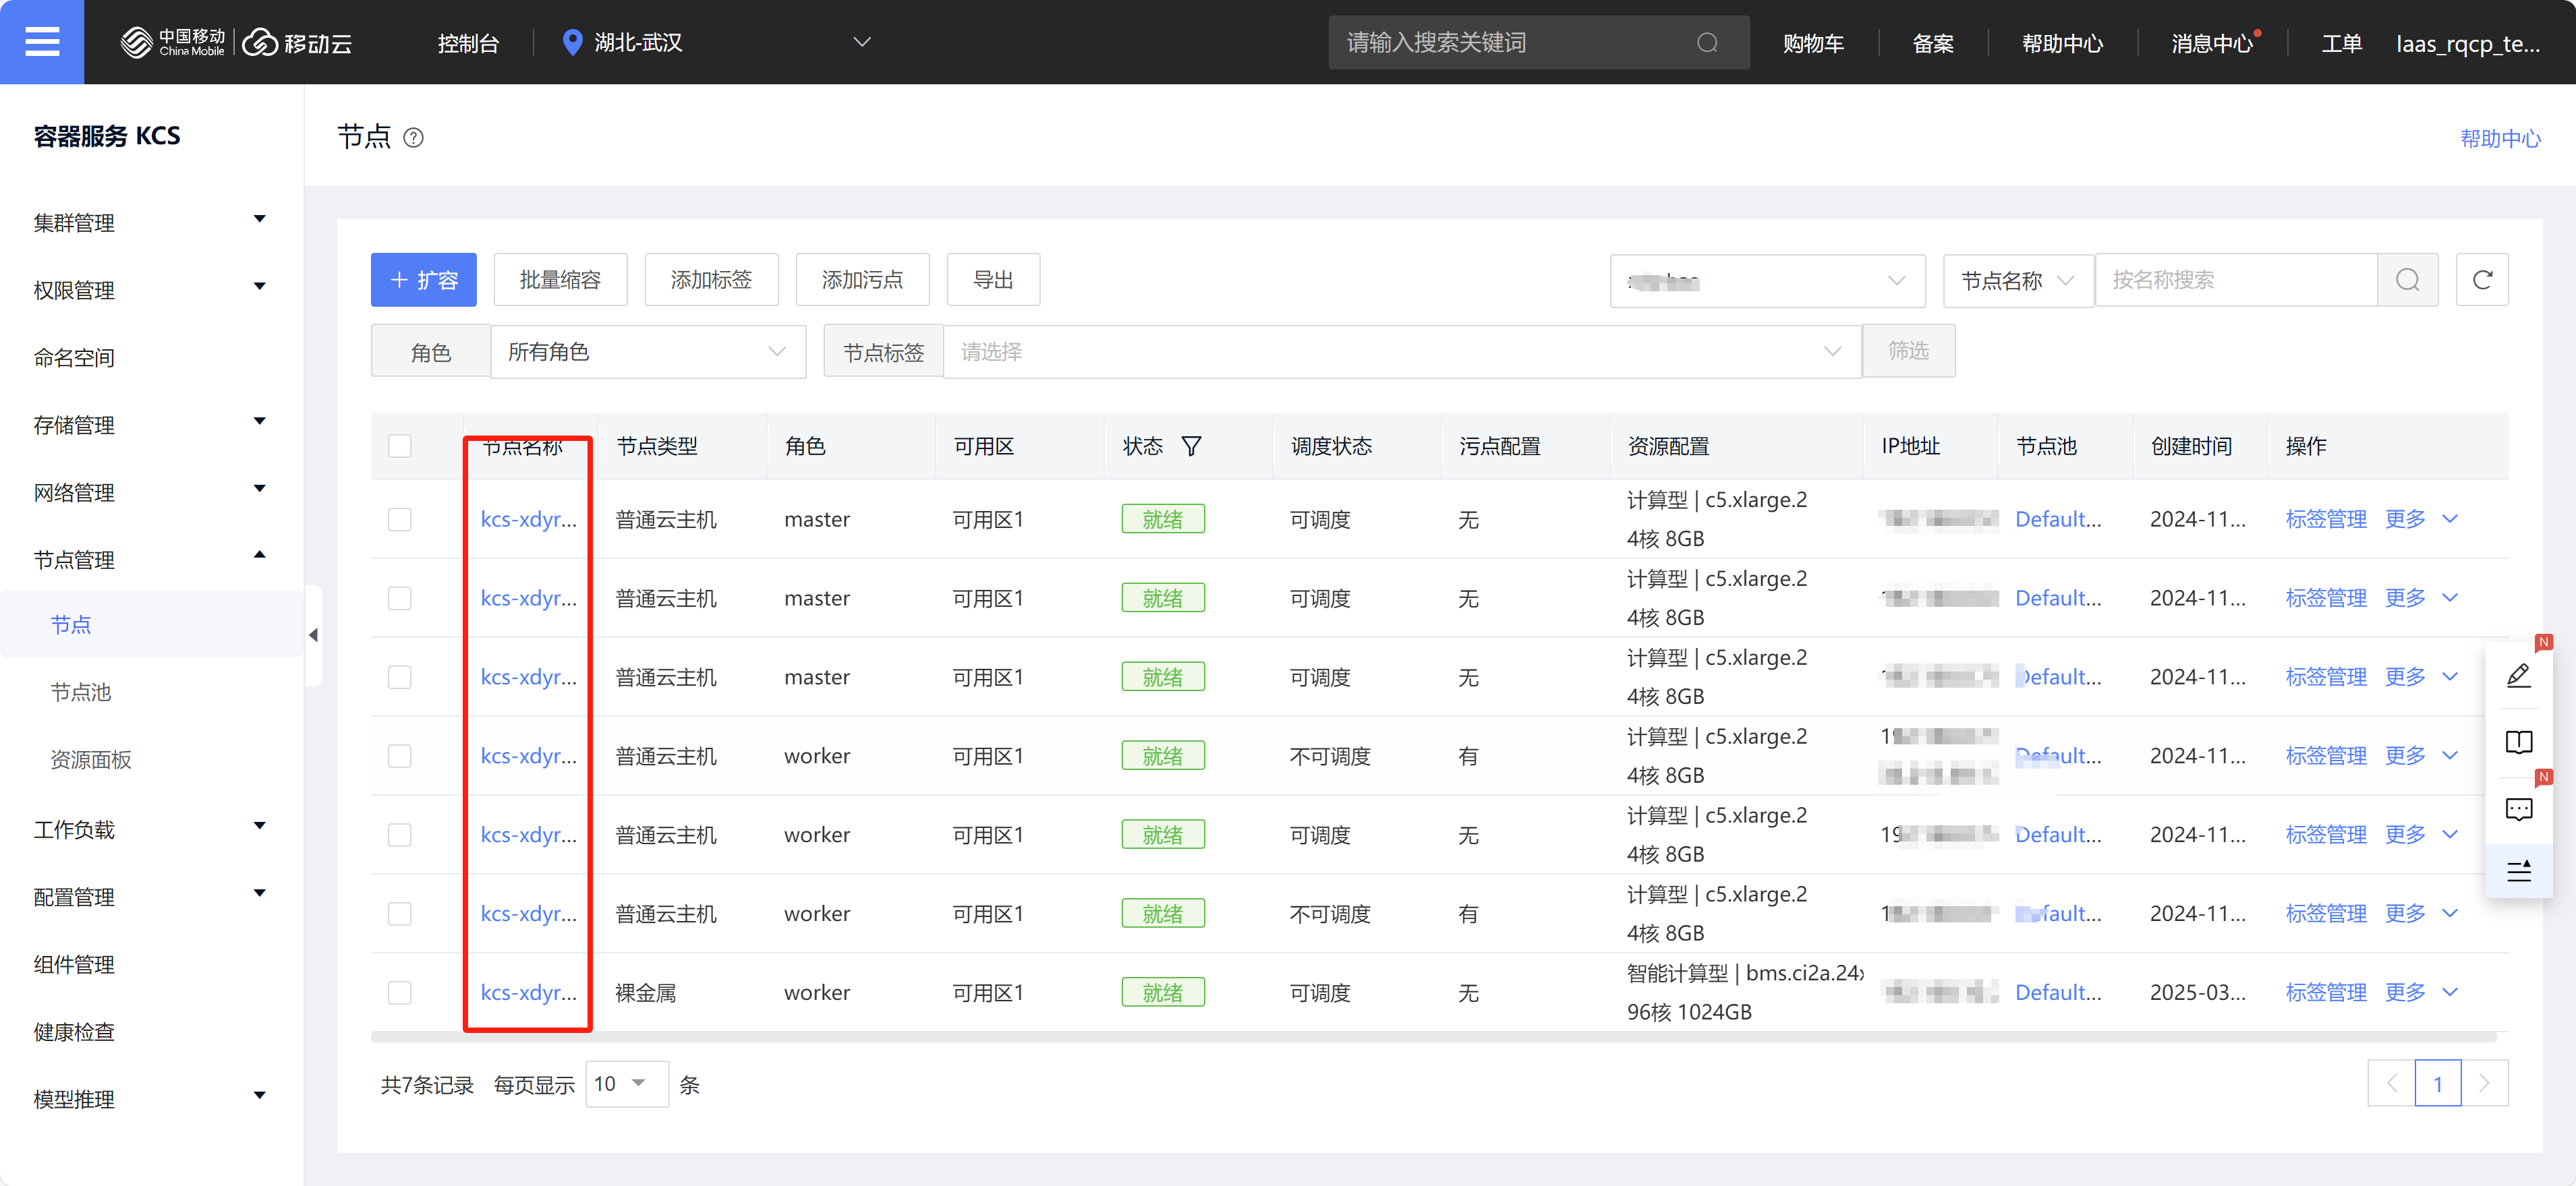Click the refresh icon beside node search
Image resolution: width=2576 pixels, height=1186 pixels.
click(x=2482, y=280)
